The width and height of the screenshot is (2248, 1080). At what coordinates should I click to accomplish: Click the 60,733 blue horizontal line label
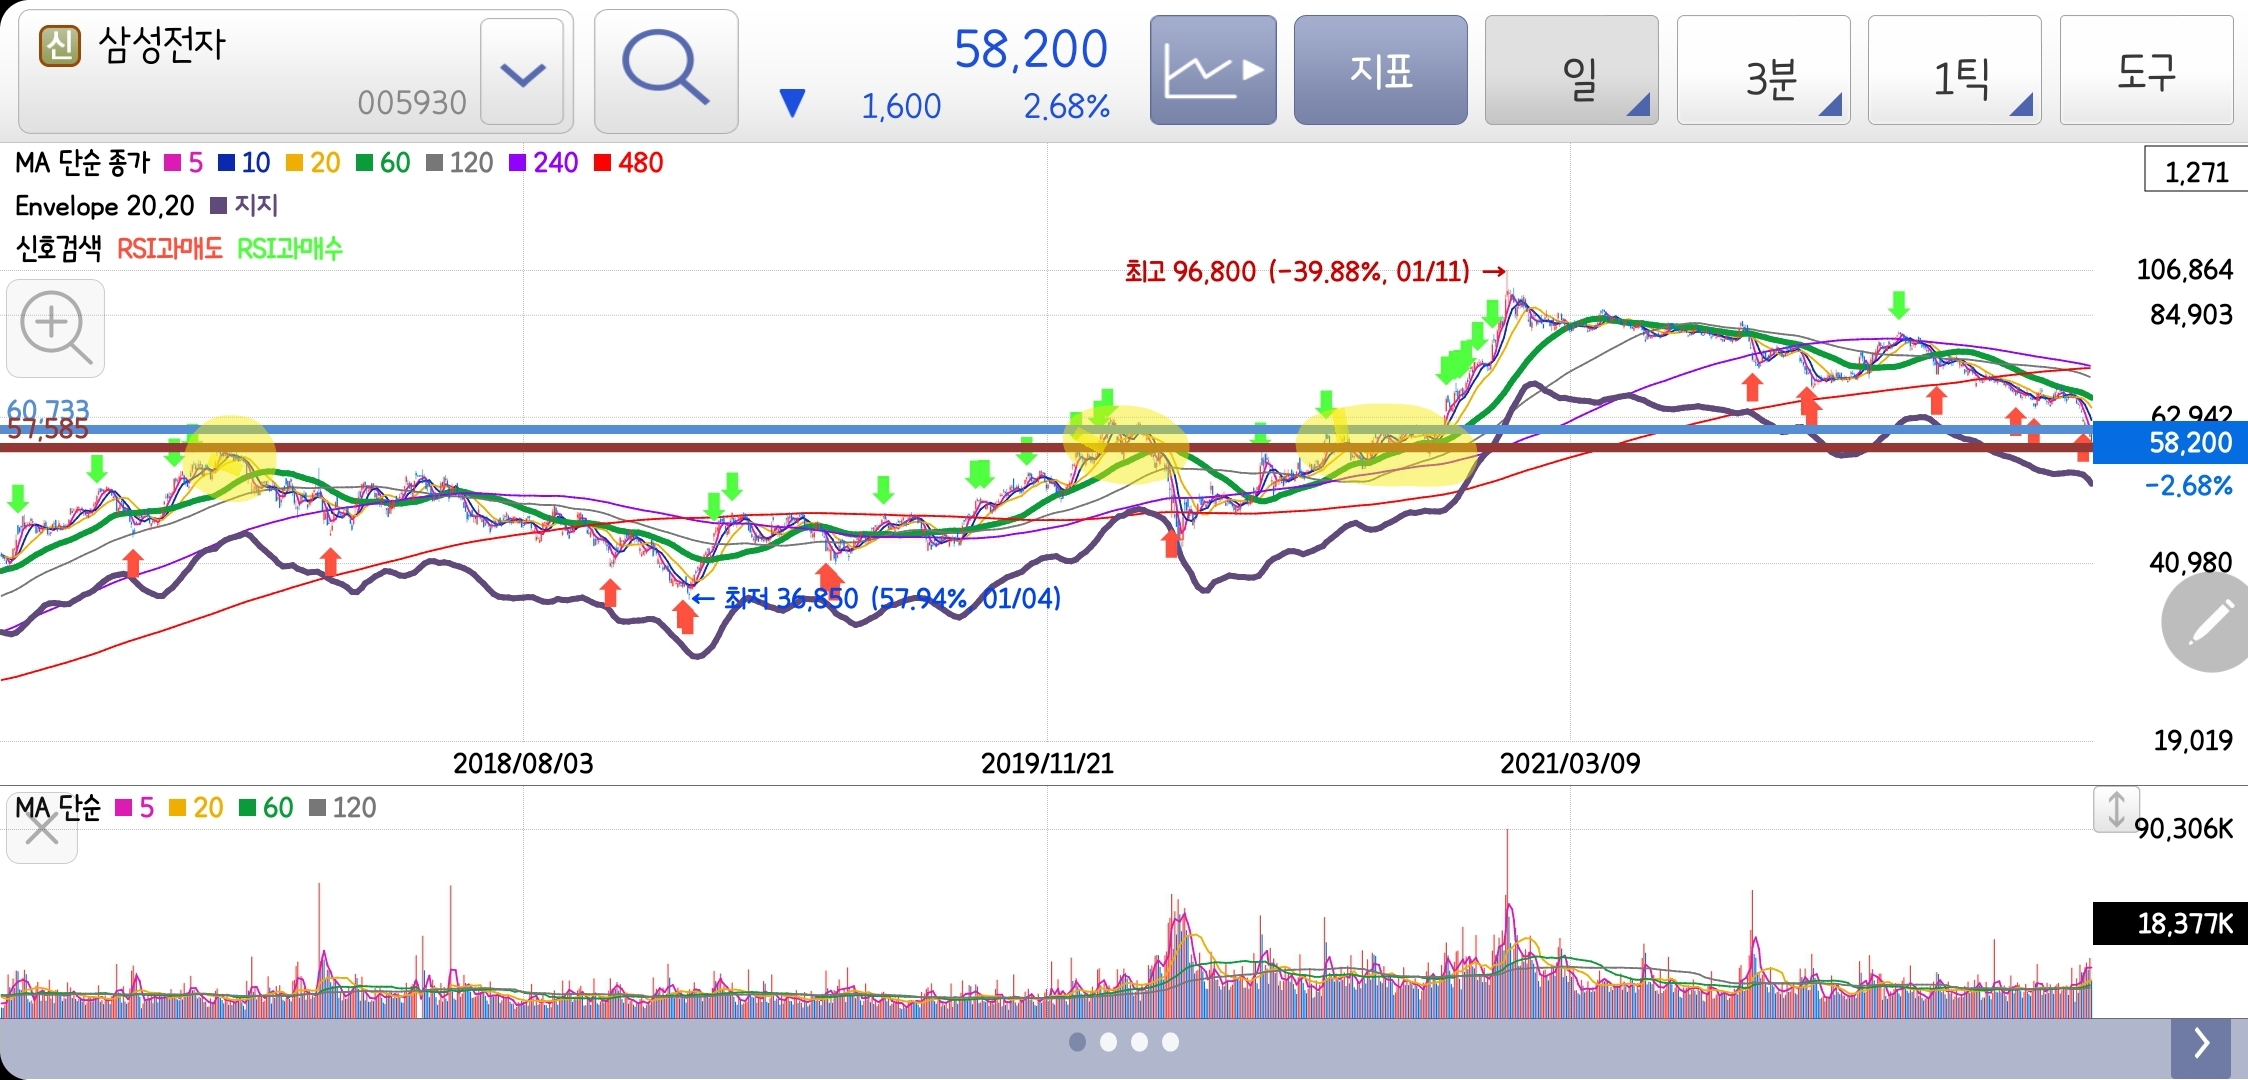48,410
